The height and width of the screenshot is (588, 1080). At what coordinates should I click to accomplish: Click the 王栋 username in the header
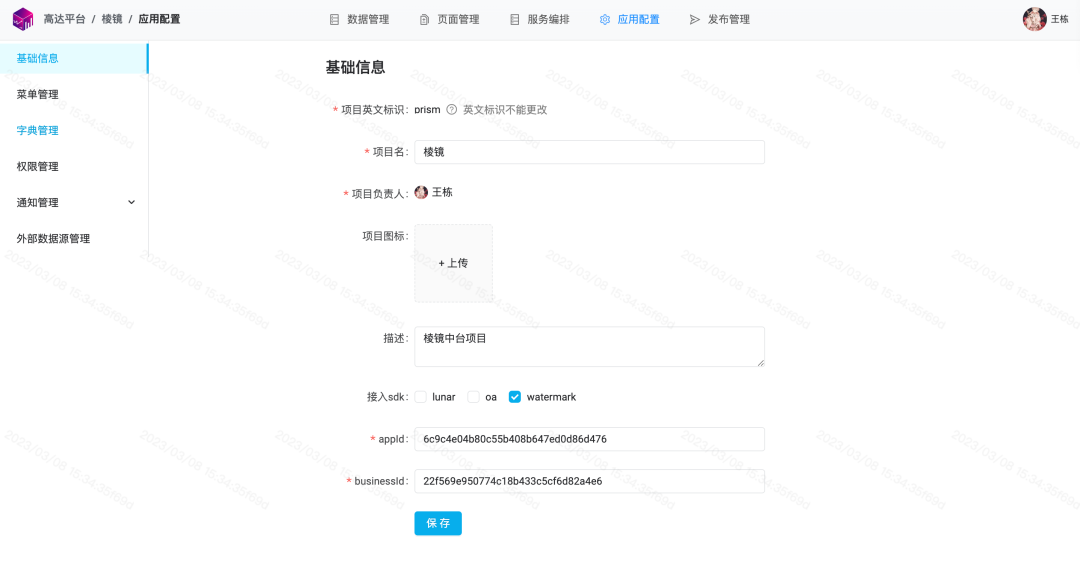pyautogui.click(x=1059, y=20)
